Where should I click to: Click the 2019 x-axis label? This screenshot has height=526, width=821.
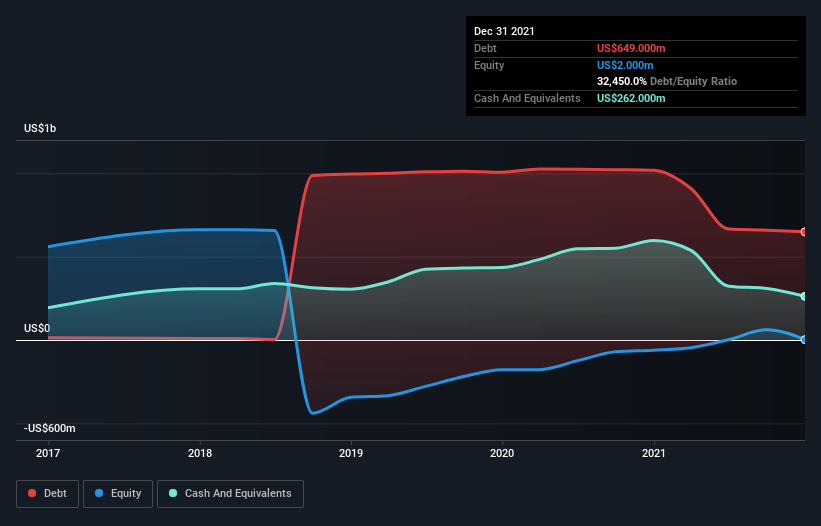[351, 453]
